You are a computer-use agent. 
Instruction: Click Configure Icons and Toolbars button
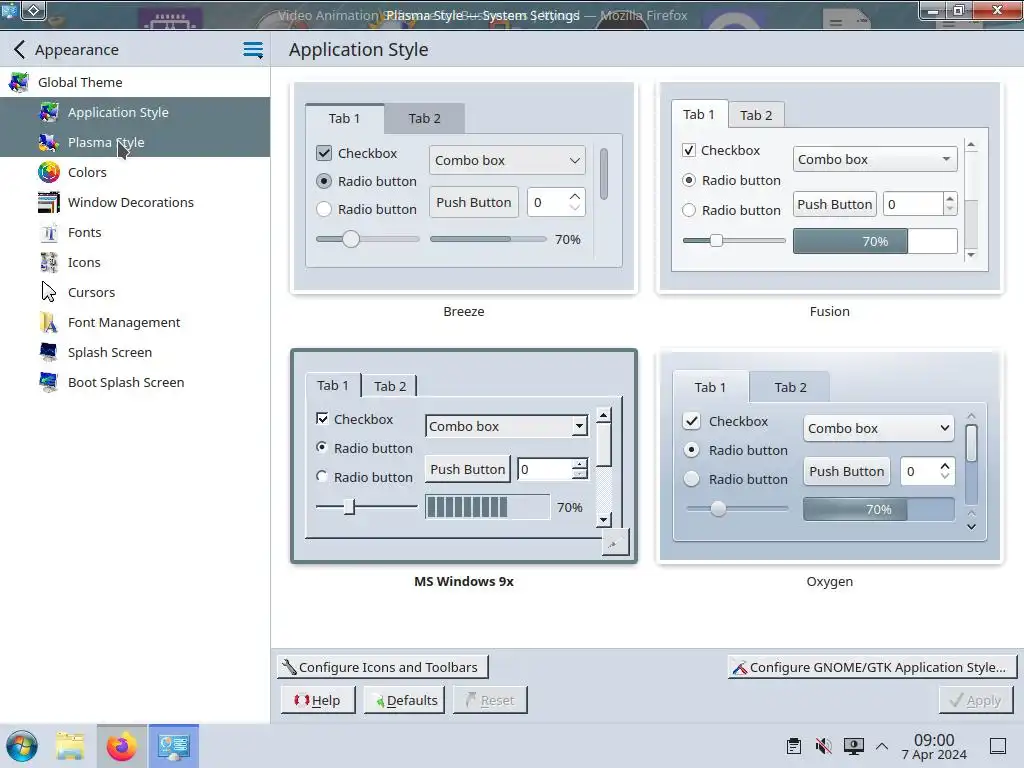(383, 667)
